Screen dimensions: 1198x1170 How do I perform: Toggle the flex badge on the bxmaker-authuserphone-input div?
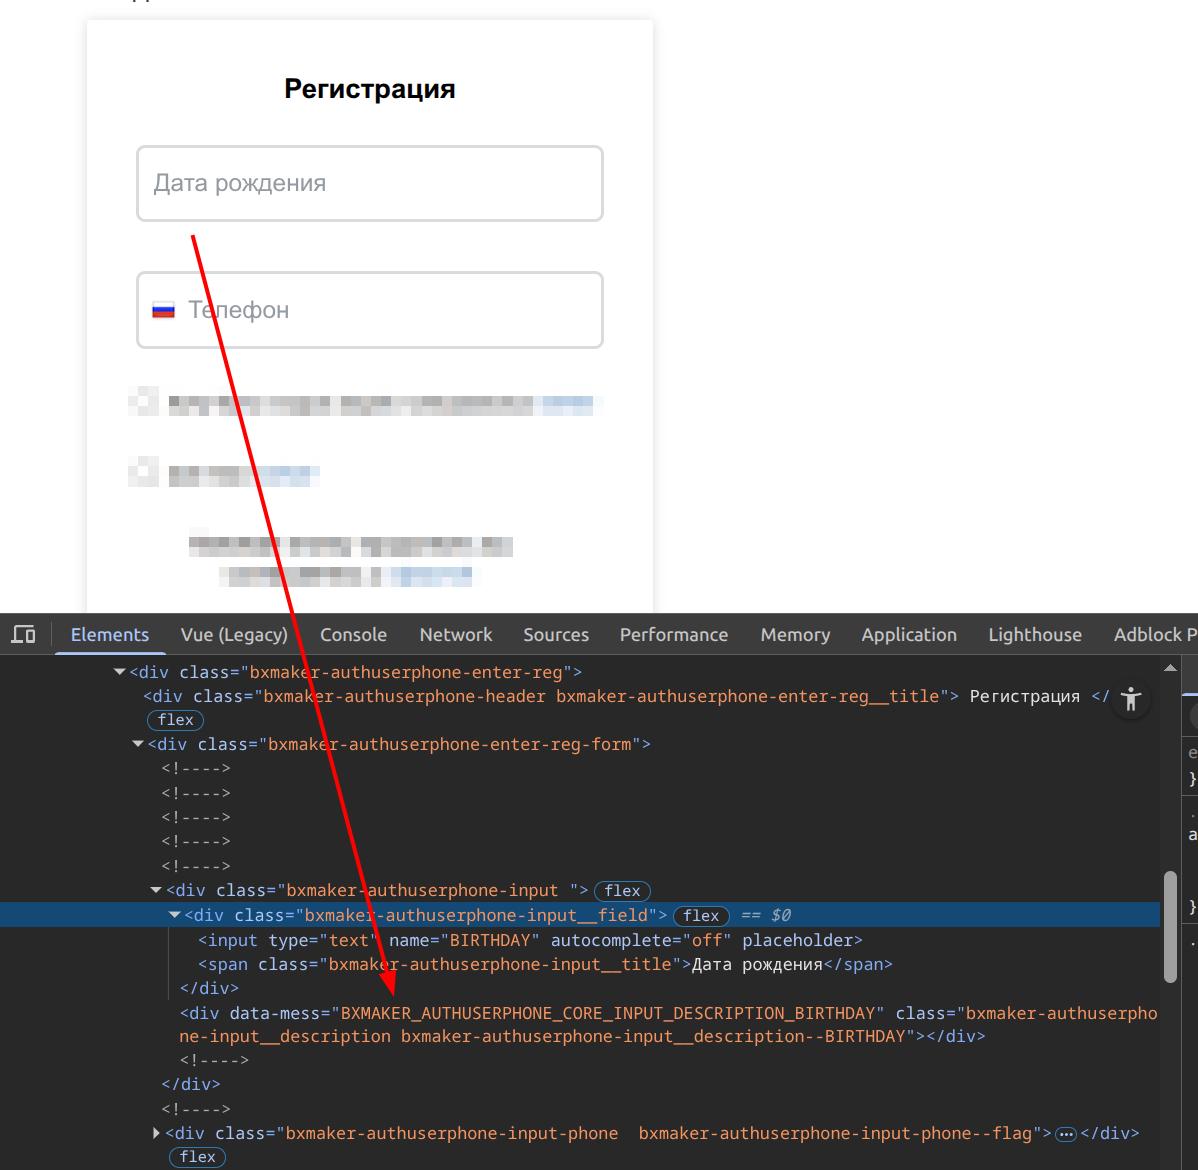(x=622, y=891)
